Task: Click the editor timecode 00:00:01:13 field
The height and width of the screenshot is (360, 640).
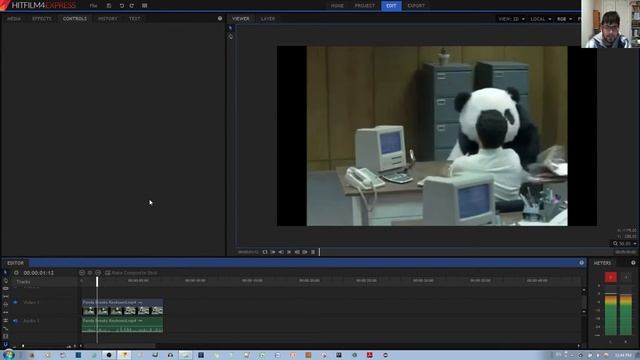Action: [39, 273]
